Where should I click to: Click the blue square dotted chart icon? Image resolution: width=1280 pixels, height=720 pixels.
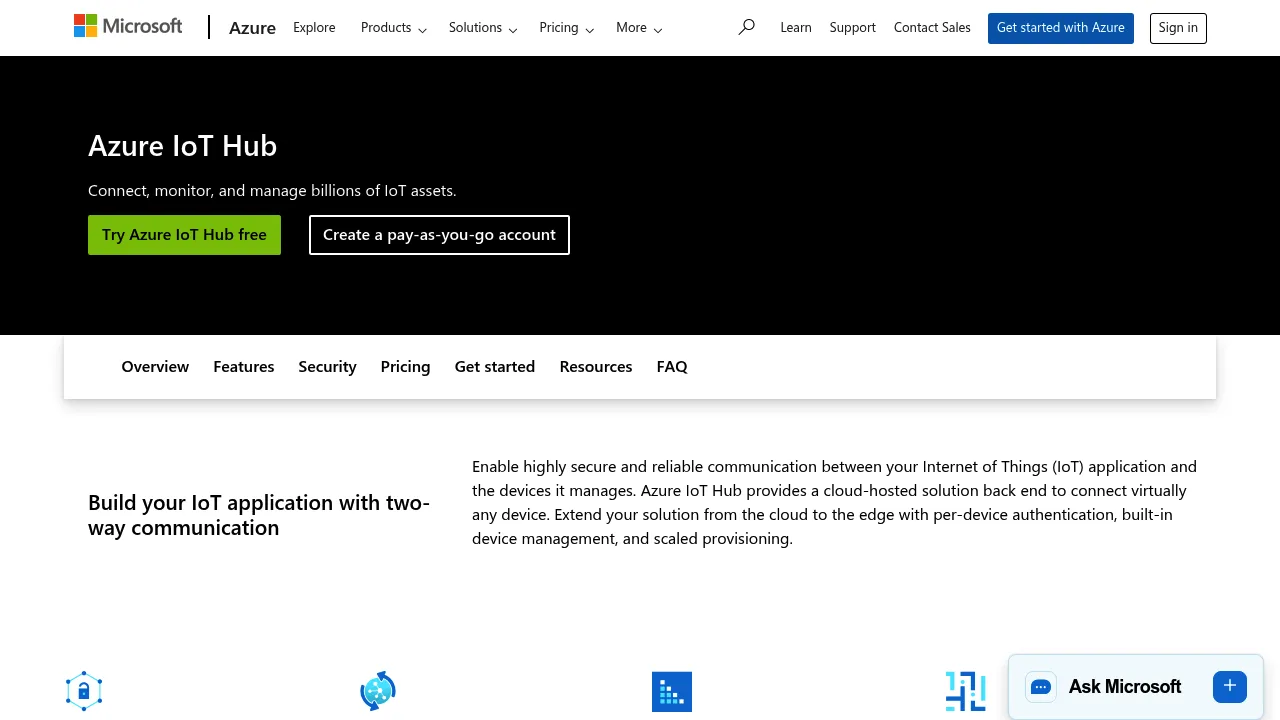coord(672,691)
